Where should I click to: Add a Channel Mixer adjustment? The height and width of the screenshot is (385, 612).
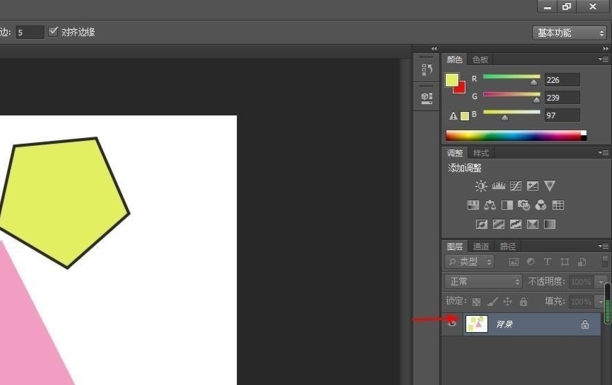click(541, 205)
